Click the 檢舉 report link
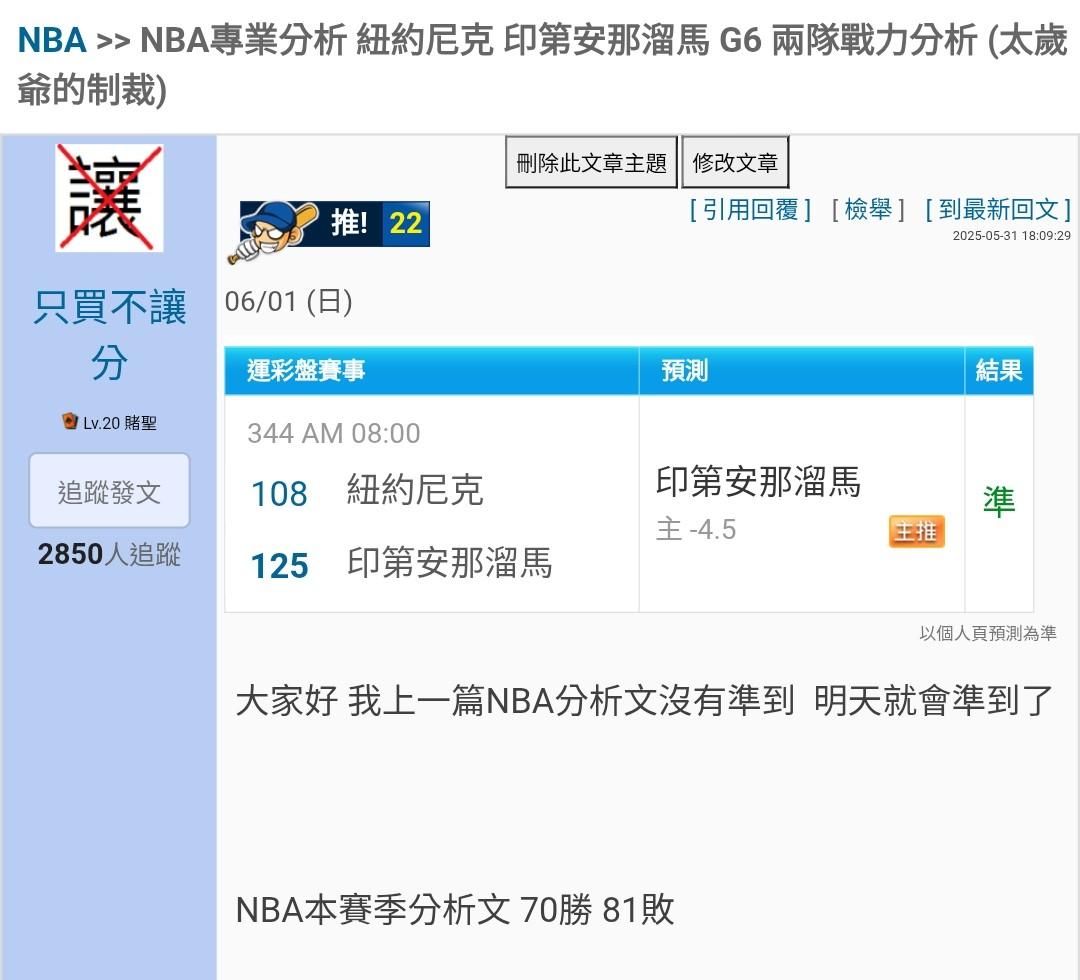This screenshot has height=980, width=1080. tap(868, 209)
